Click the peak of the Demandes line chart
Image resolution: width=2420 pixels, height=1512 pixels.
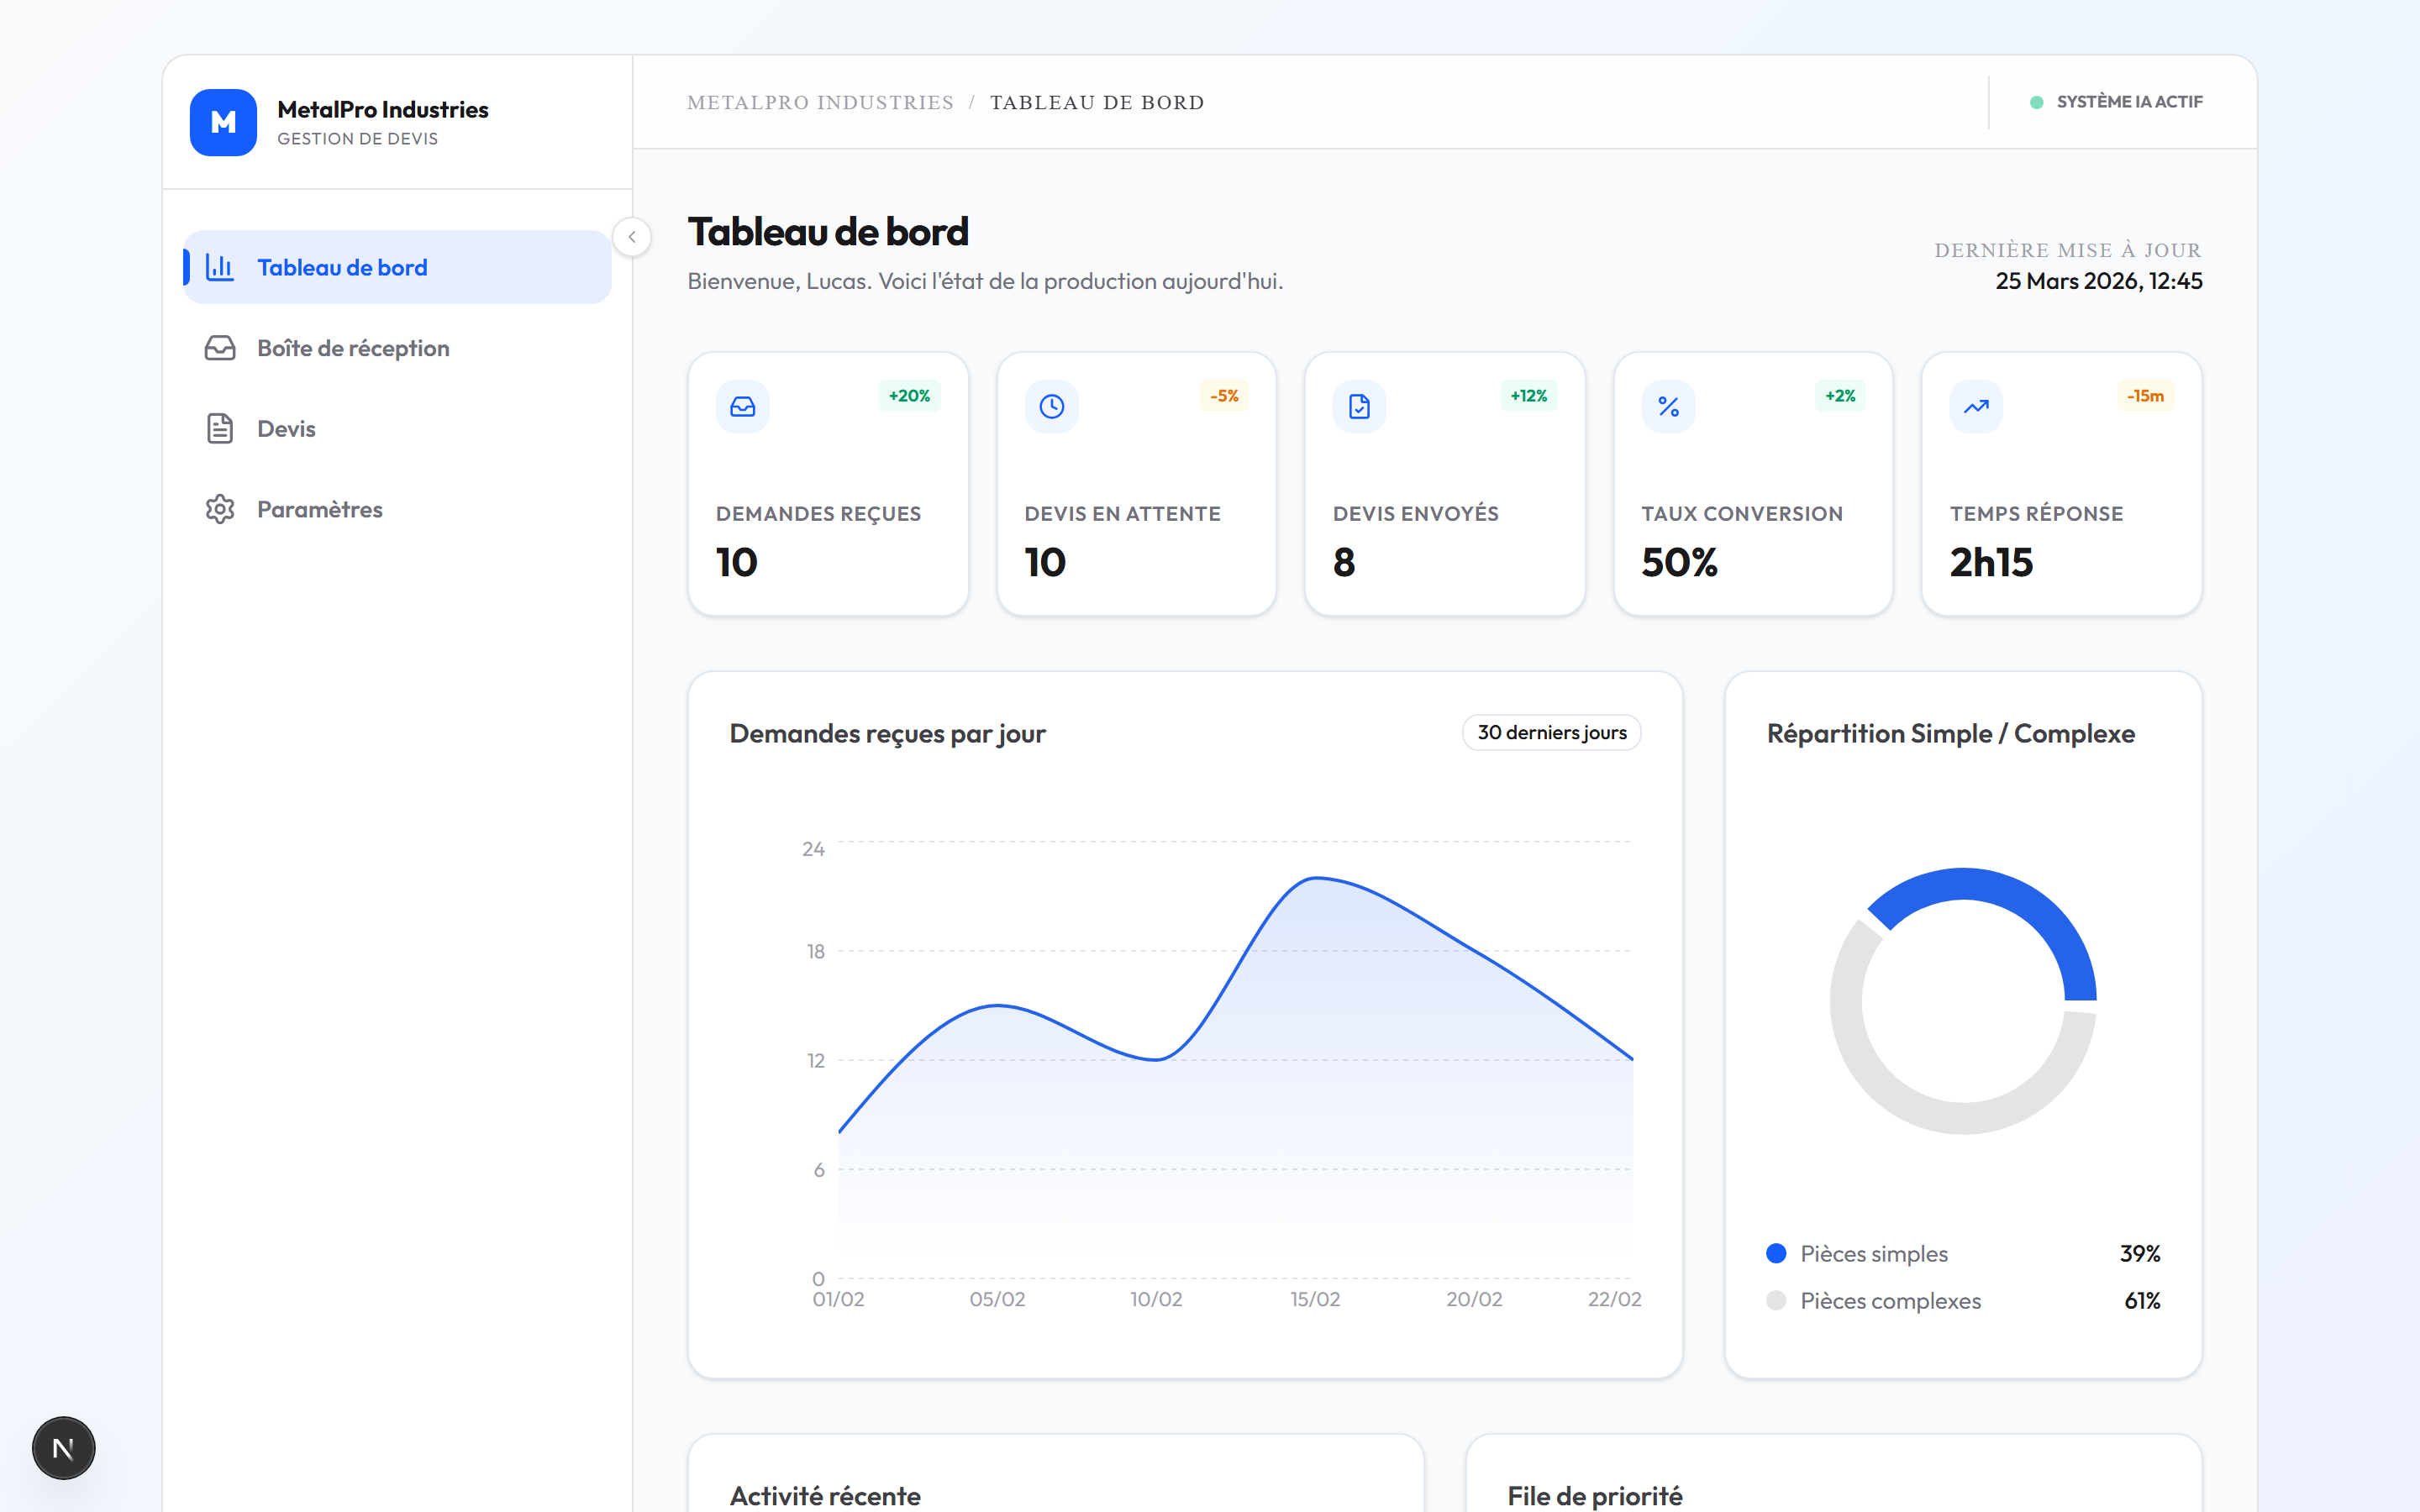(x=1316, y=878)
